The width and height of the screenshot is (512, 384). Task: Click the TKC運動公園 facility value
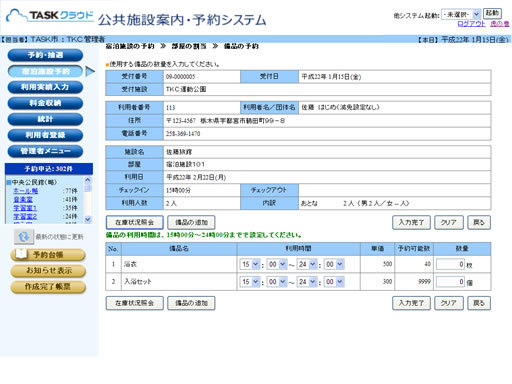pos(186,89)
